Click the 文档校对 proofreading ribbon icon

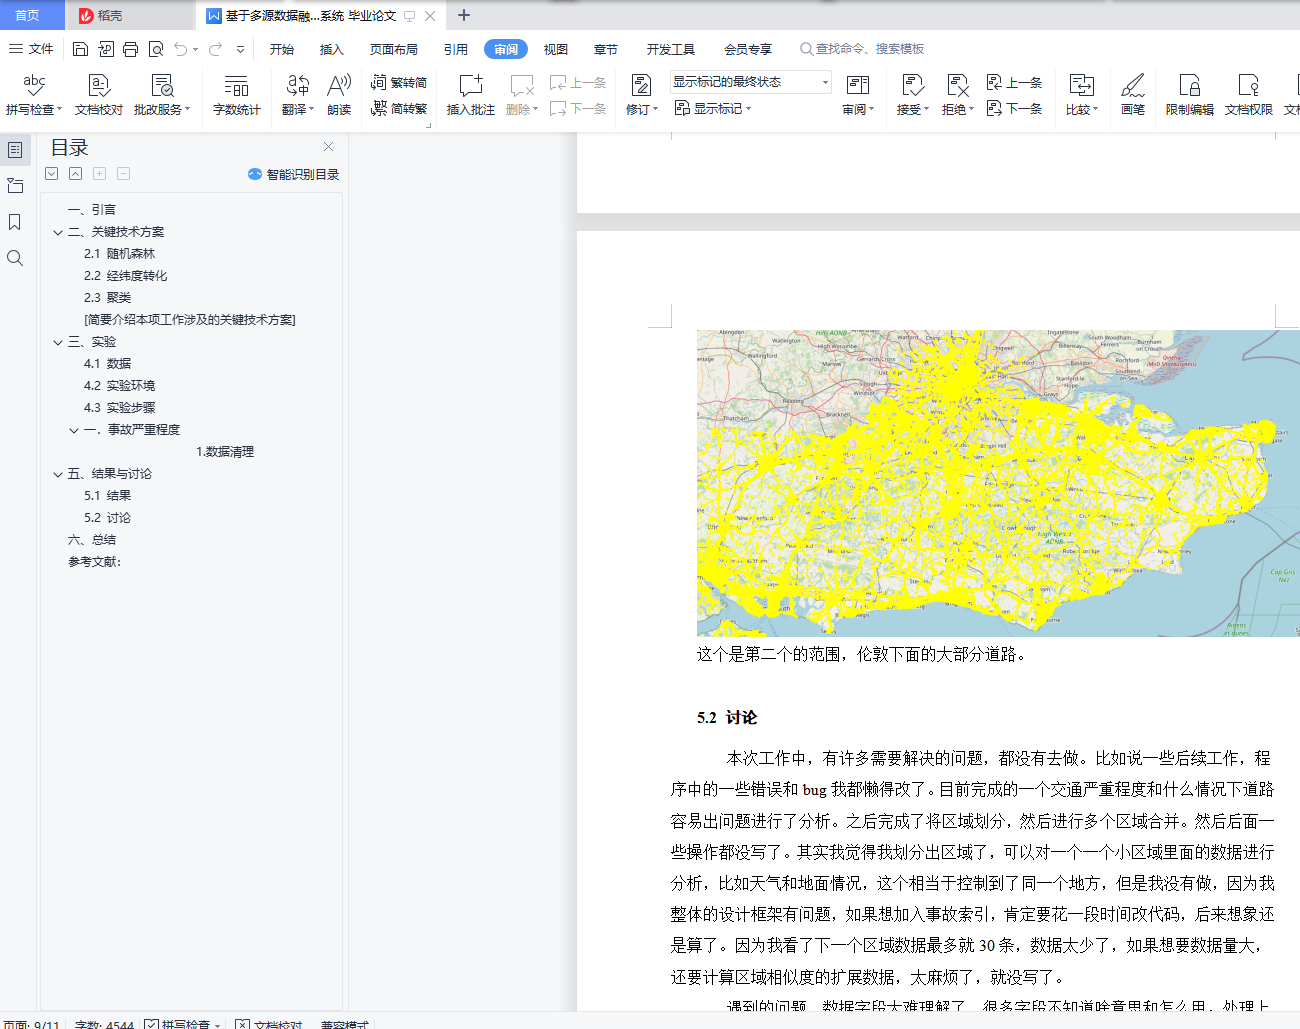[98, 94]
